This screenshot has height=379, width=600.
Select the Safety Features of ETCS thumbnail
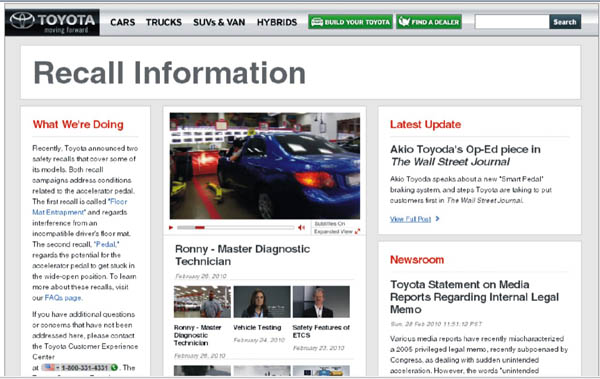(x=321, y=302)
